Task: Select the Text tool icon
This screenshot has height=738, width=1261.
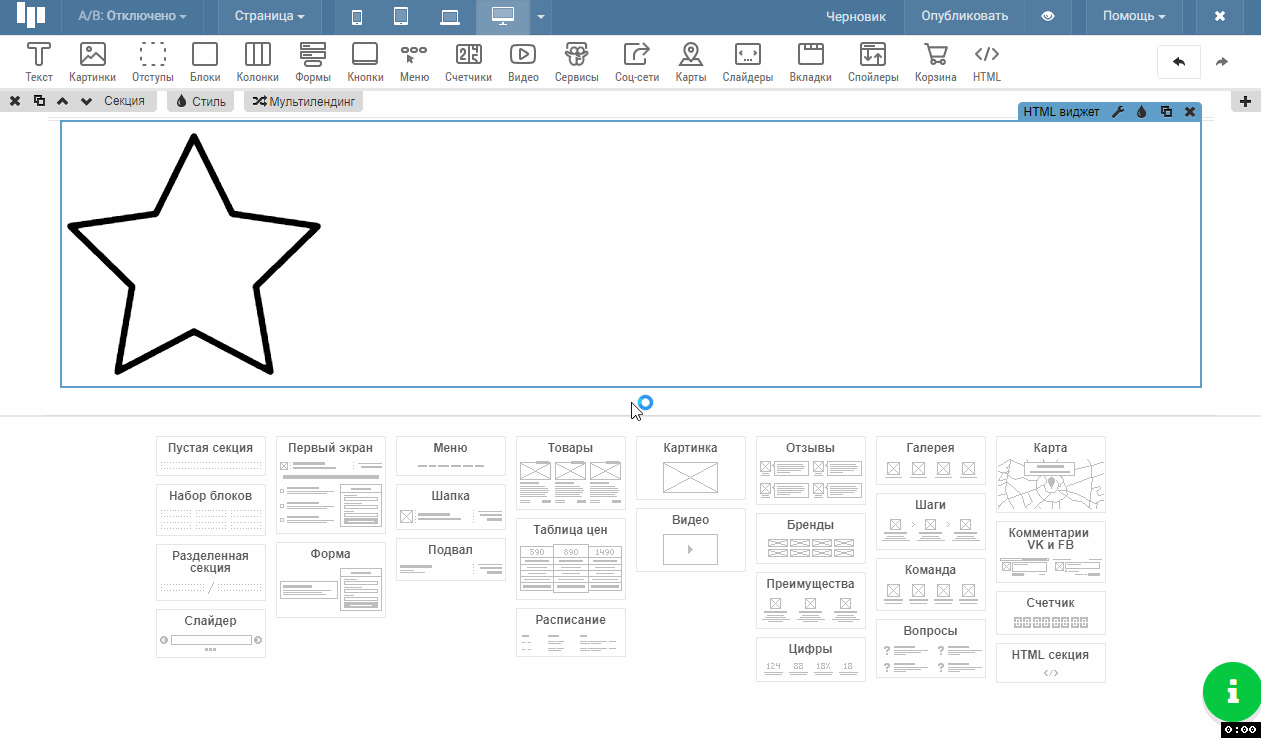Action: pyautogui.click(x=39, y=62)
